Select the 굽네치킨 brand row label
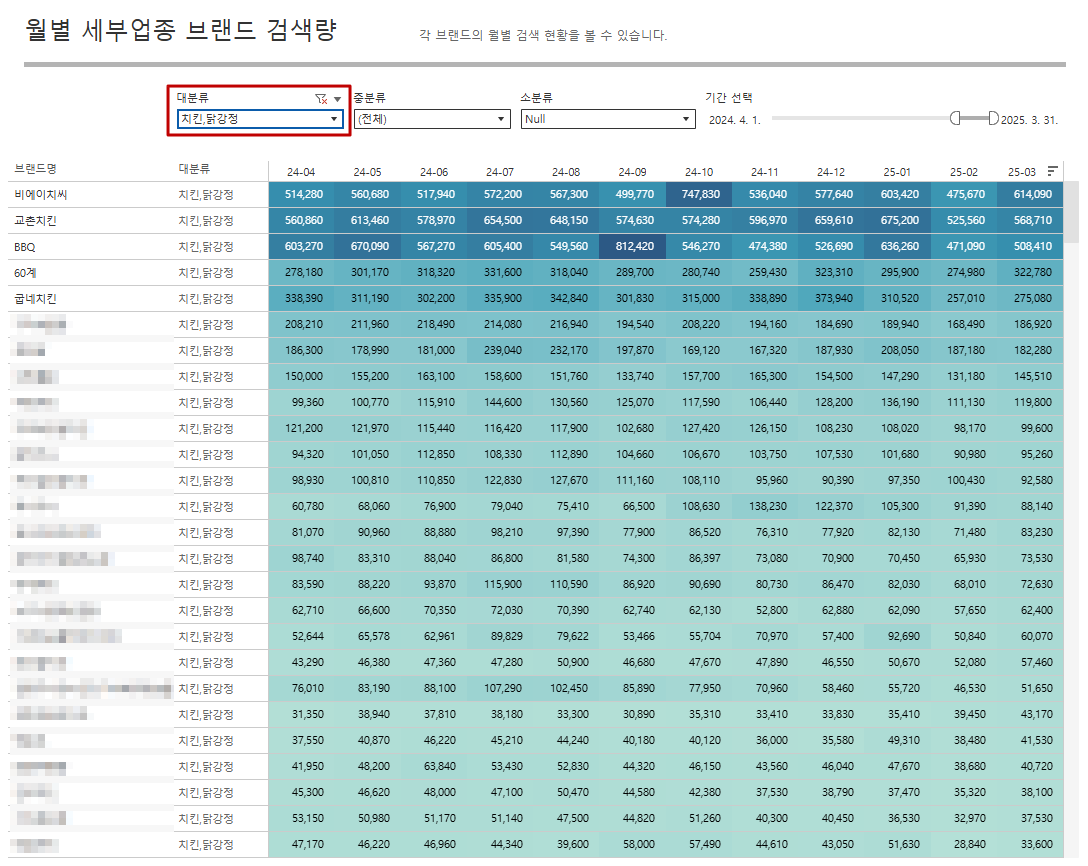 (35, 299)
